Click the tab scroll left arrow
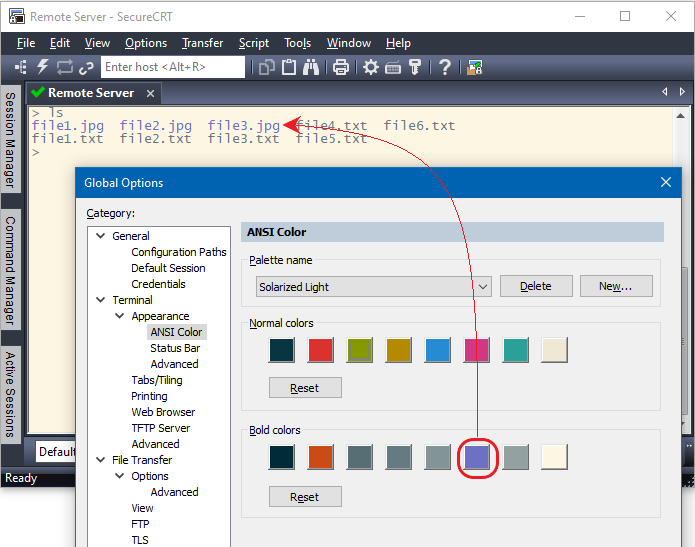 pyautogui.click(x=664, y=92)
